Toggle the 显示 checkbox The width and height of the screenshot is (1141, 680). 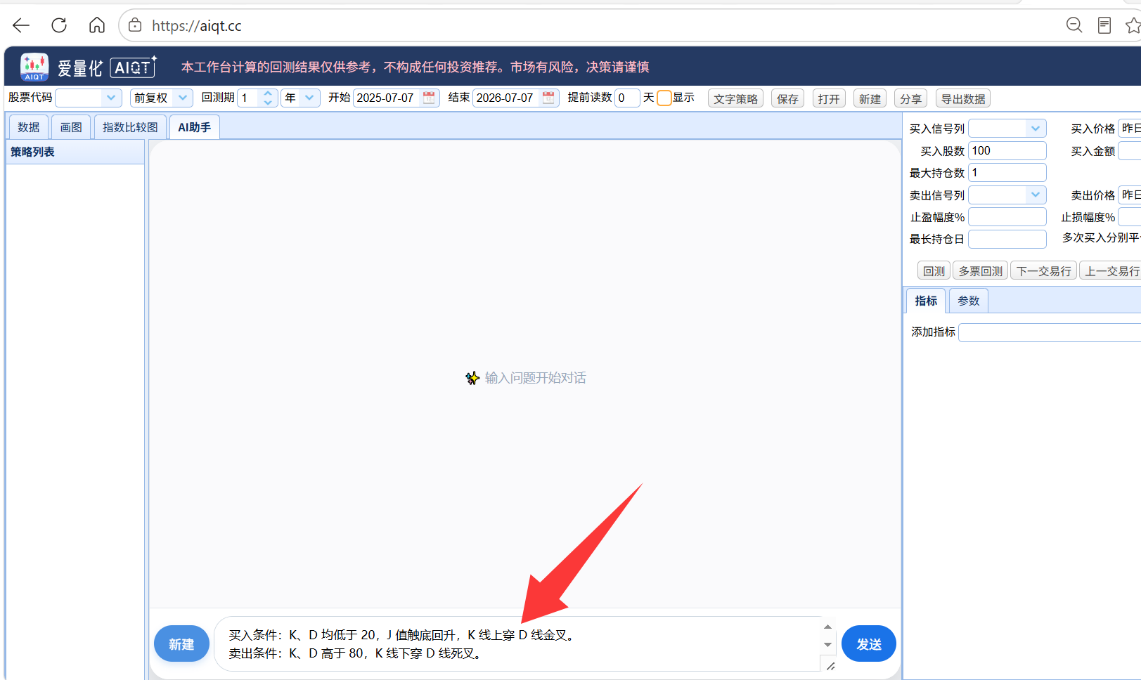point(664,98)
